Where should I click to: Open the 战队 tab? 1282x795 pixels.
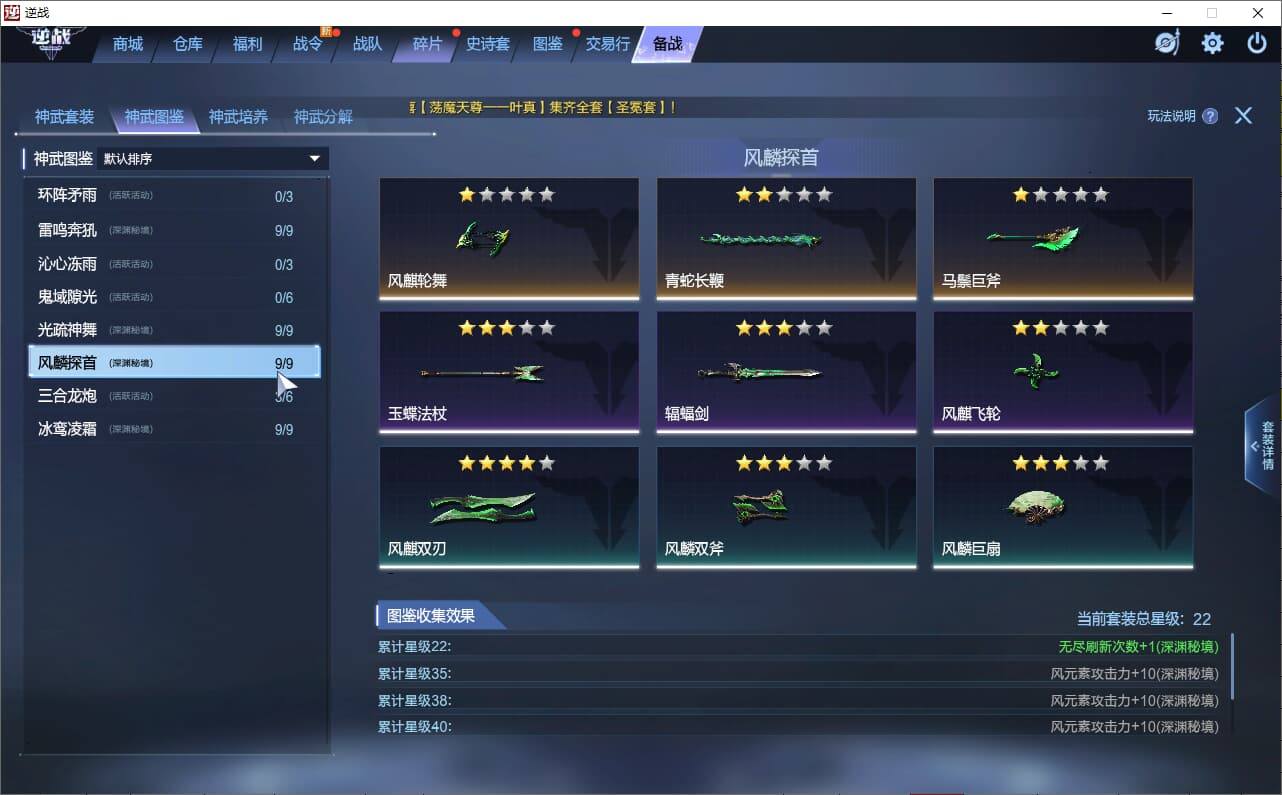coord(368,44)
